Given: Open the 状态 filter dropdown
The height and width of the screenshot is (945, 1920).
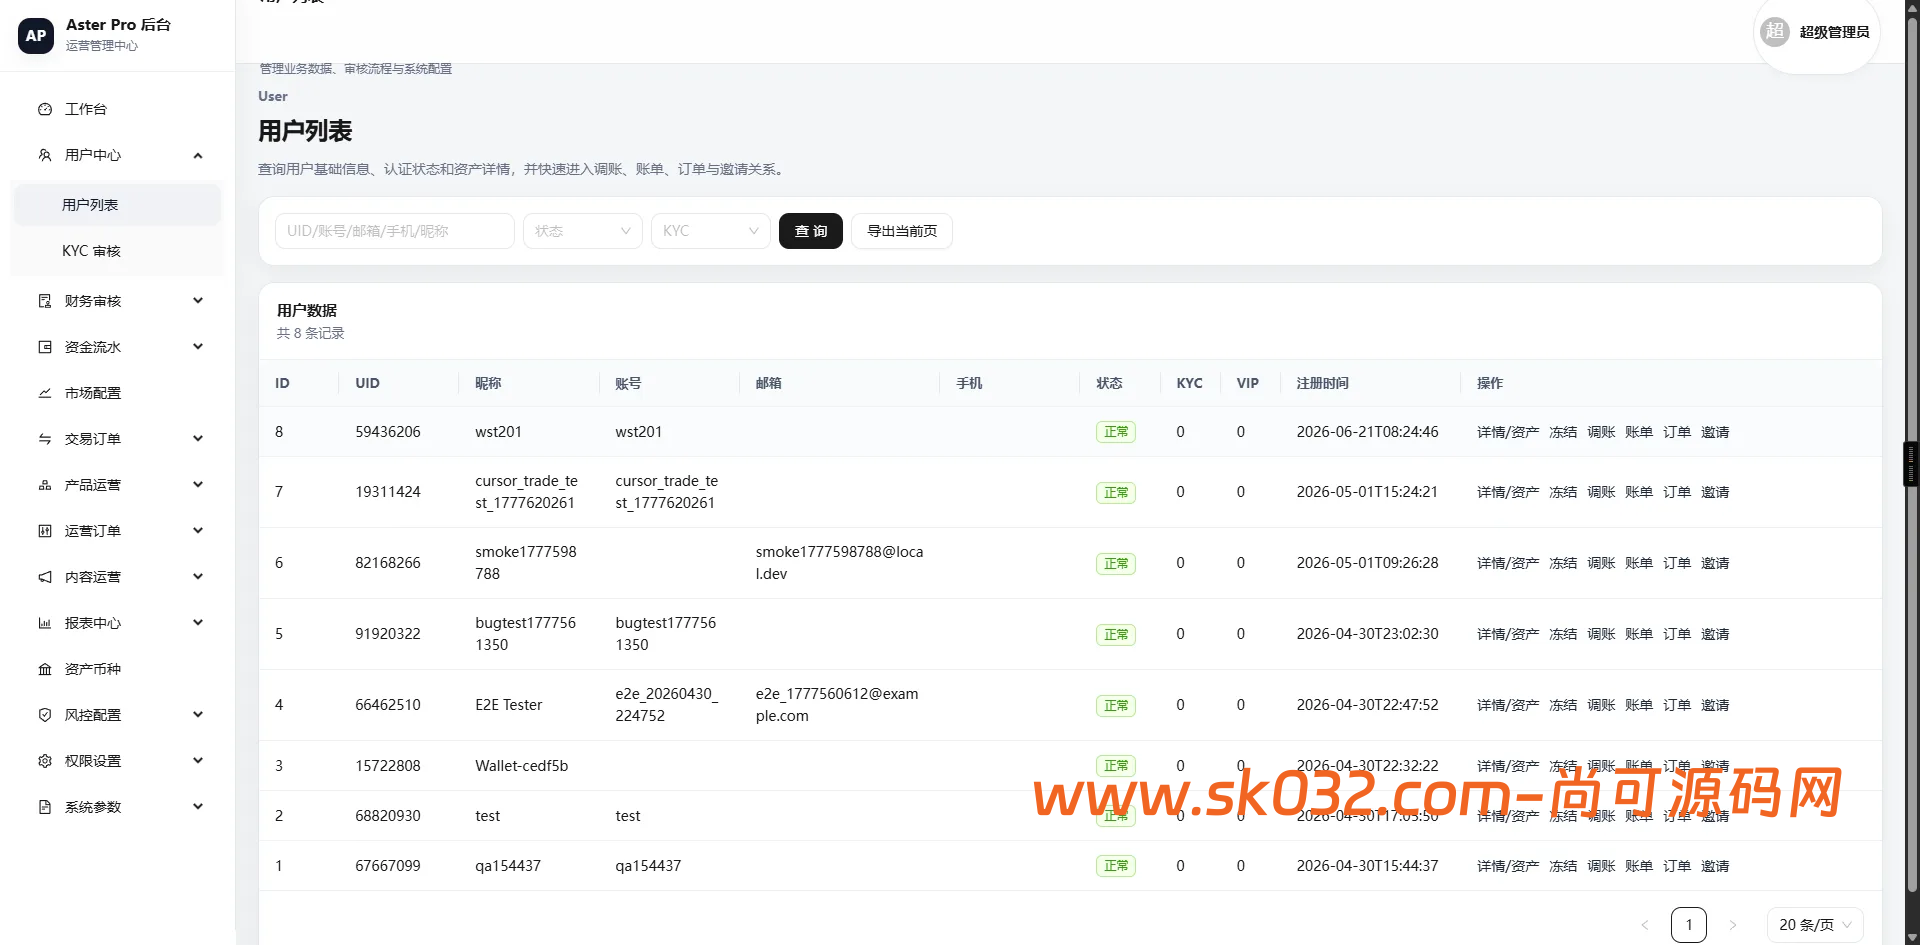Looking at the screenshot, I should (583, 231).
